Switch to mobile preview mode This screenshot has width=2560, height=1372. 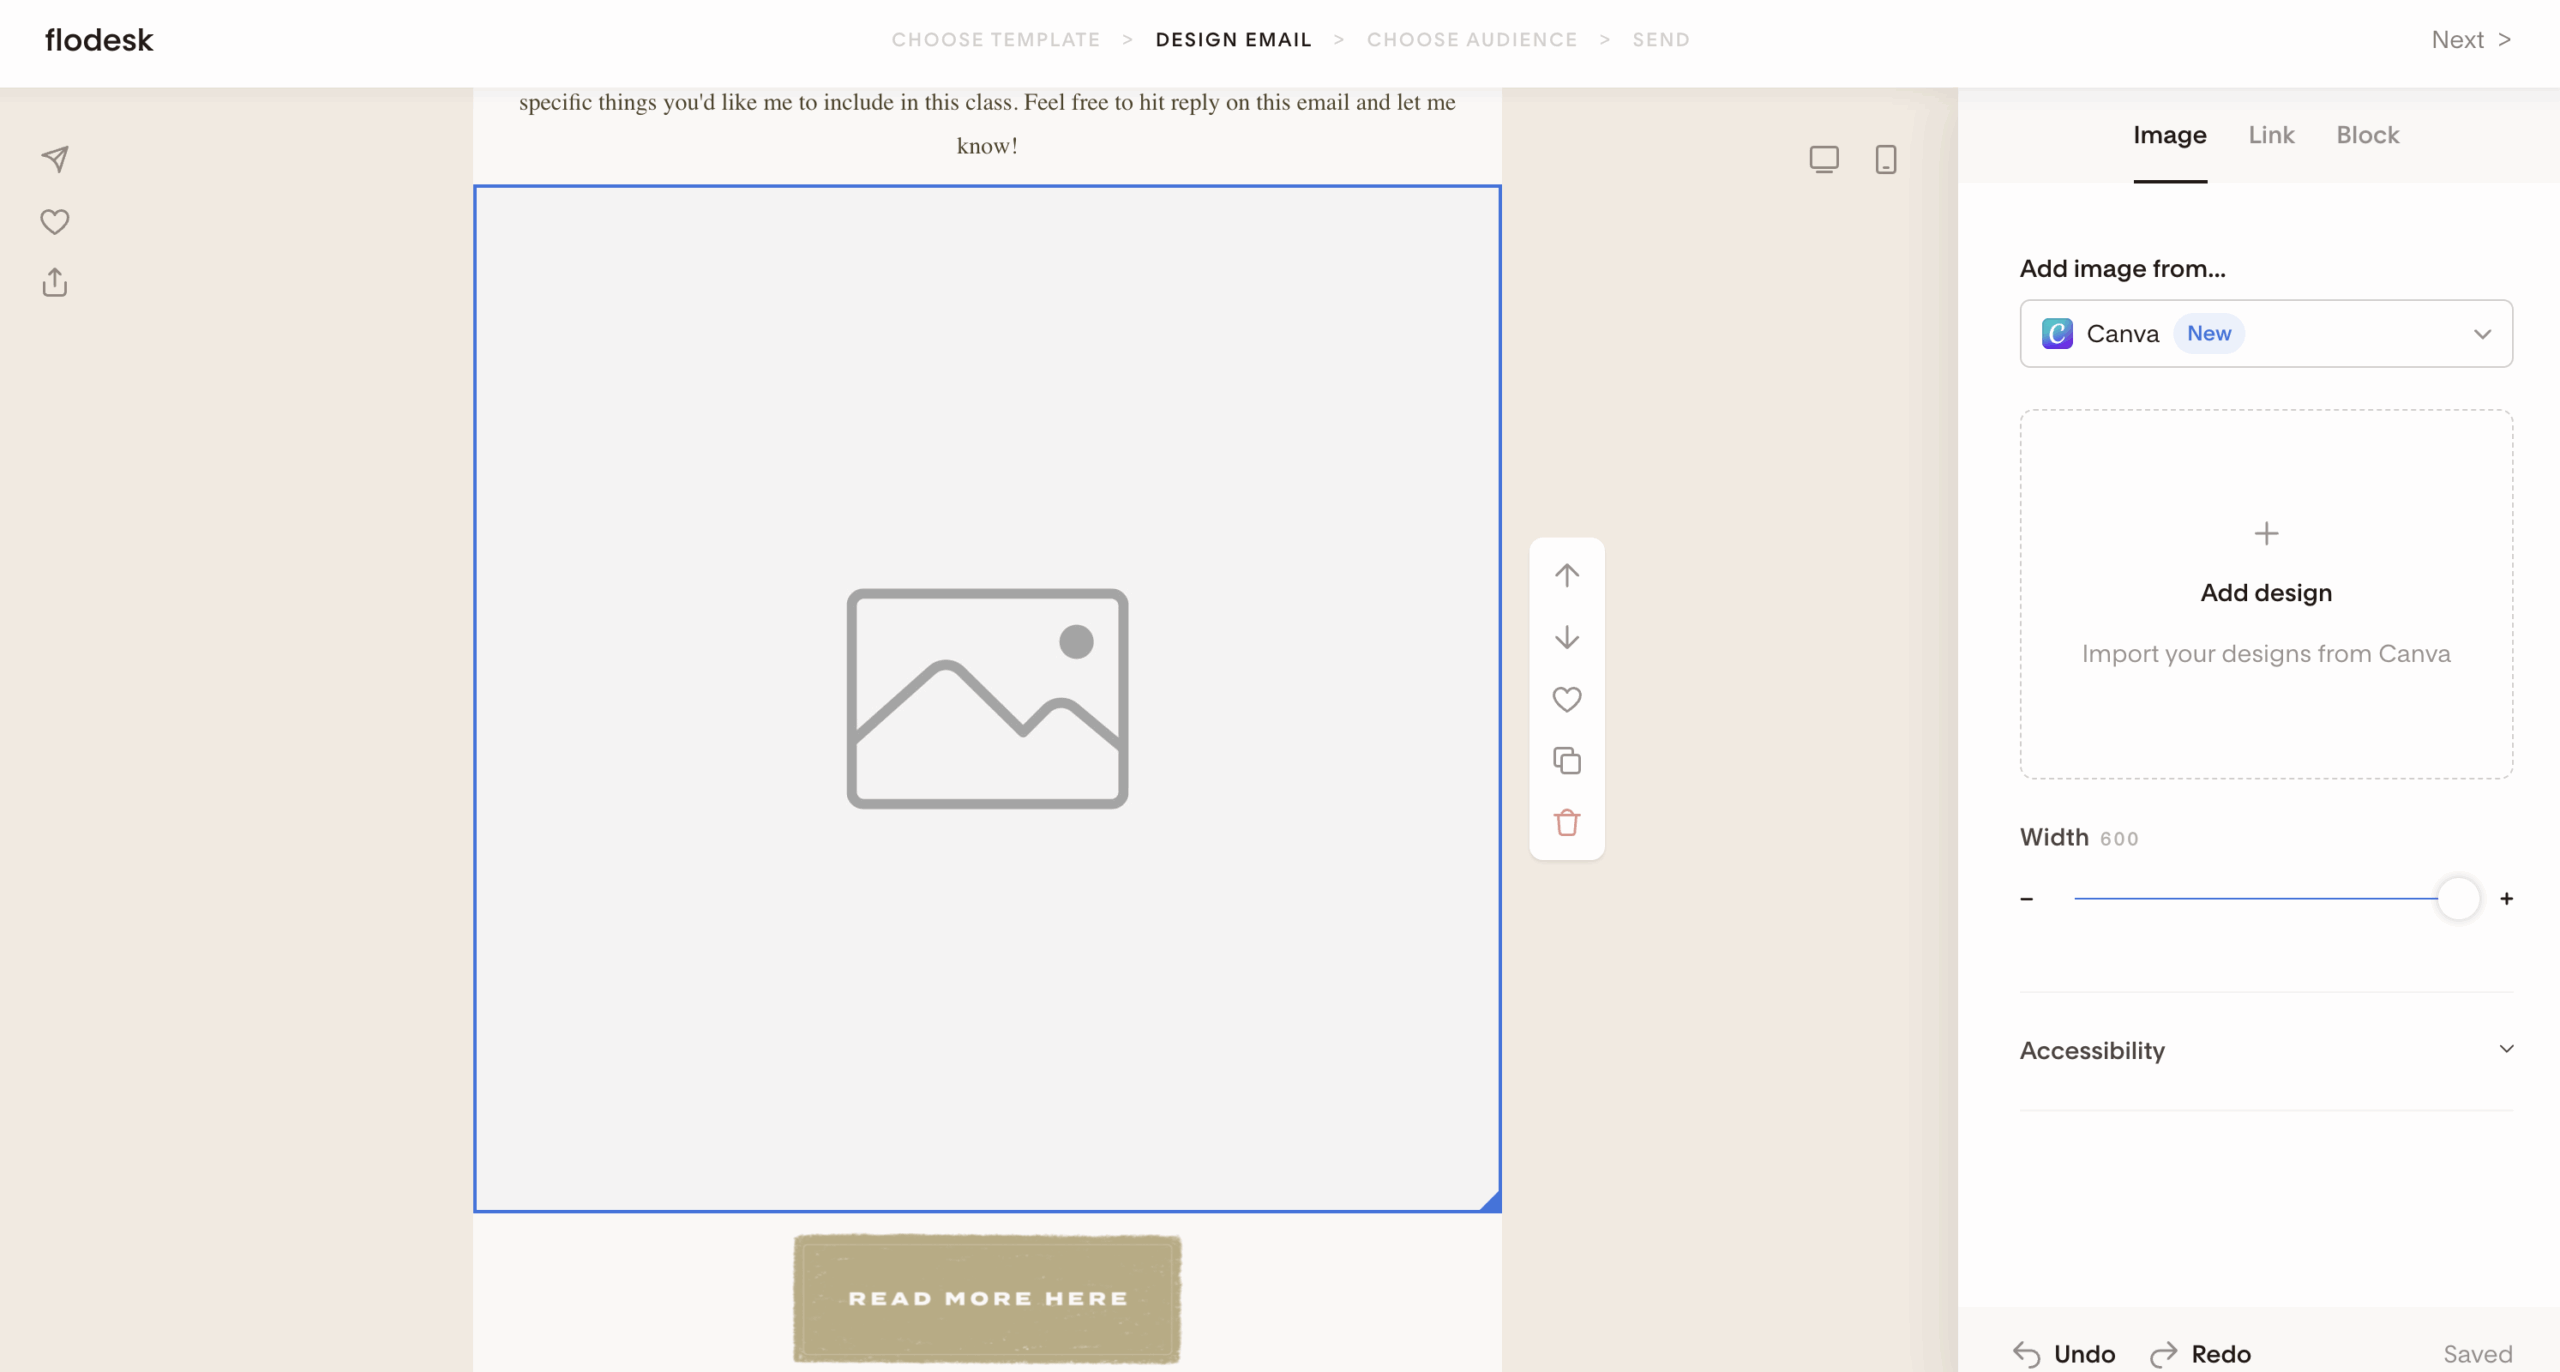tap(1886, 159)
